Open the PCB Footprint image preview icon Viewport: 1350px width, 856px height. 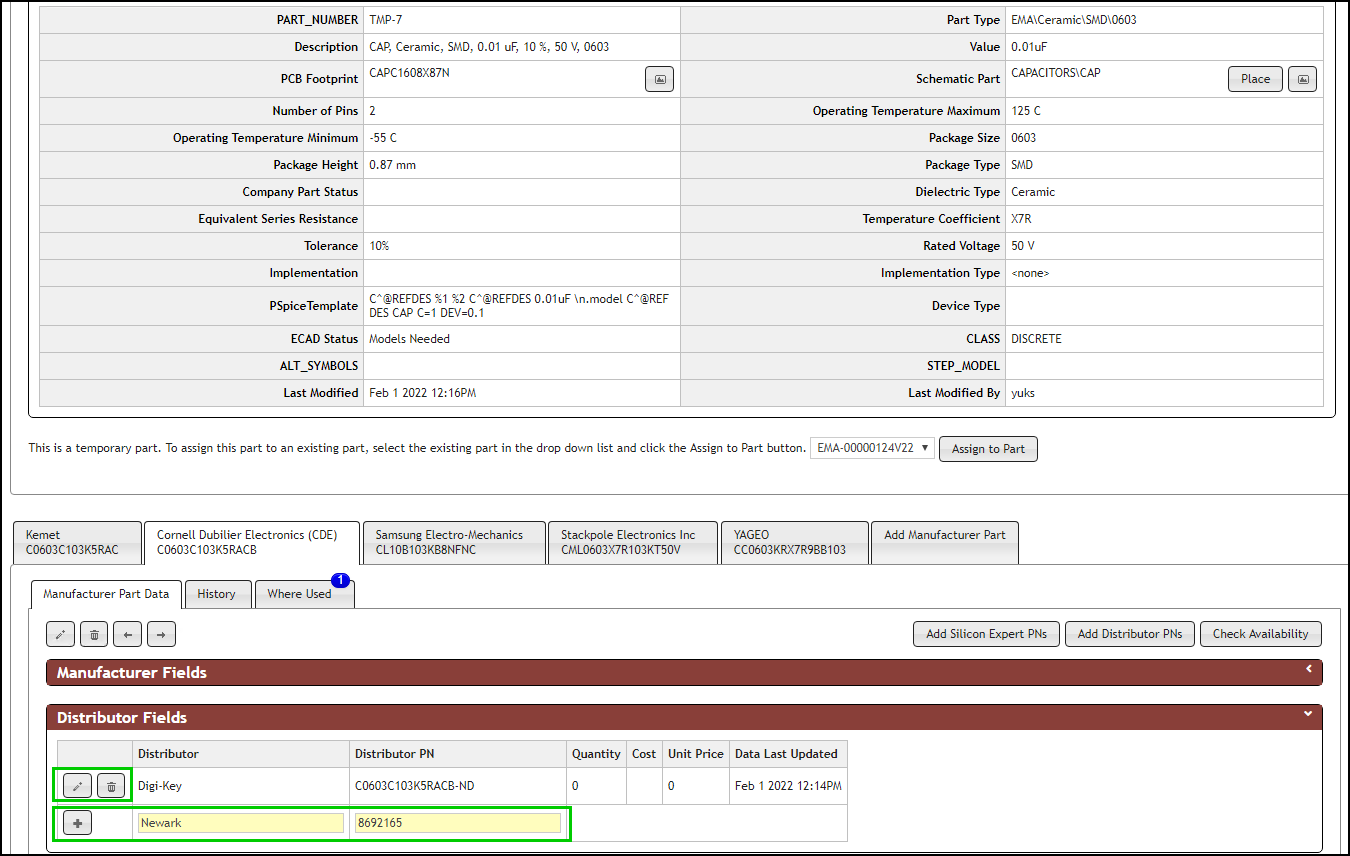pyautogui.click(x=659, y=78)
